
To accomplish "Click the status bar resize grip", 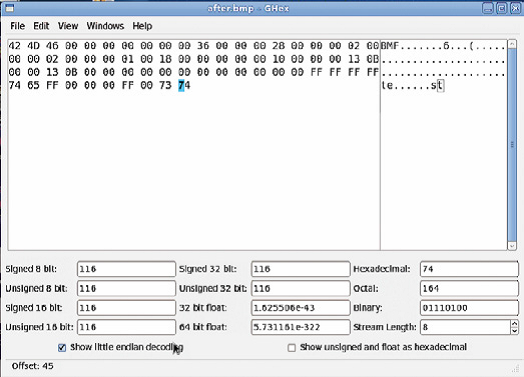I will (515, 369).
